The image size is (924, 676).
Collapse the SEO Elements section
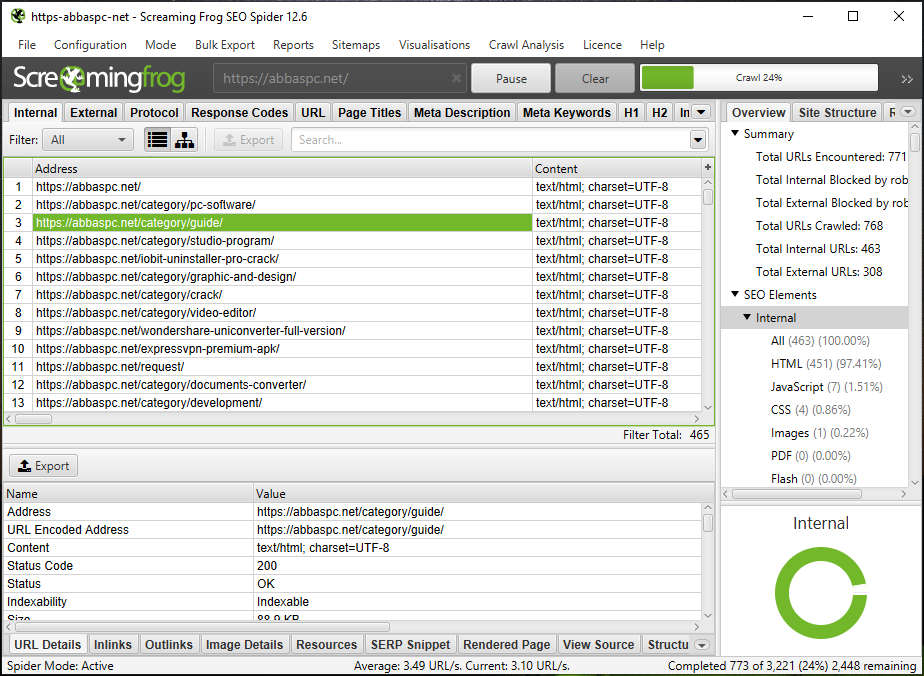[x=735, y=294]
